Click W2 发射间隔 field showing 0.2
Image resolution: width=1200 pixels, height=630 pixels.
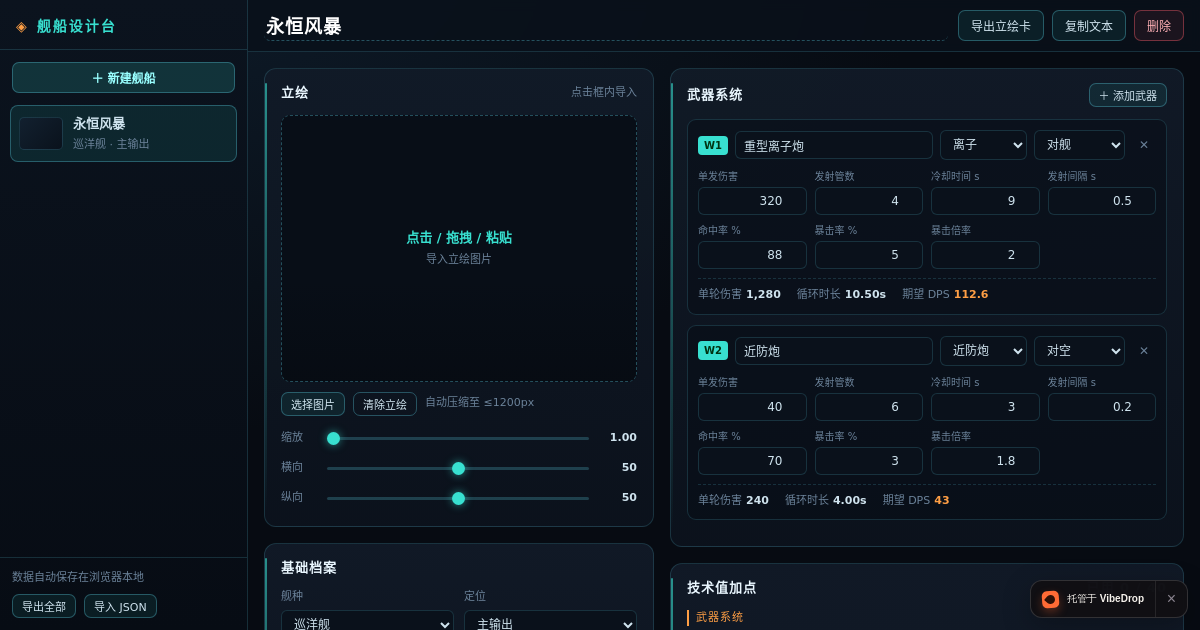tap(1102, 407)
